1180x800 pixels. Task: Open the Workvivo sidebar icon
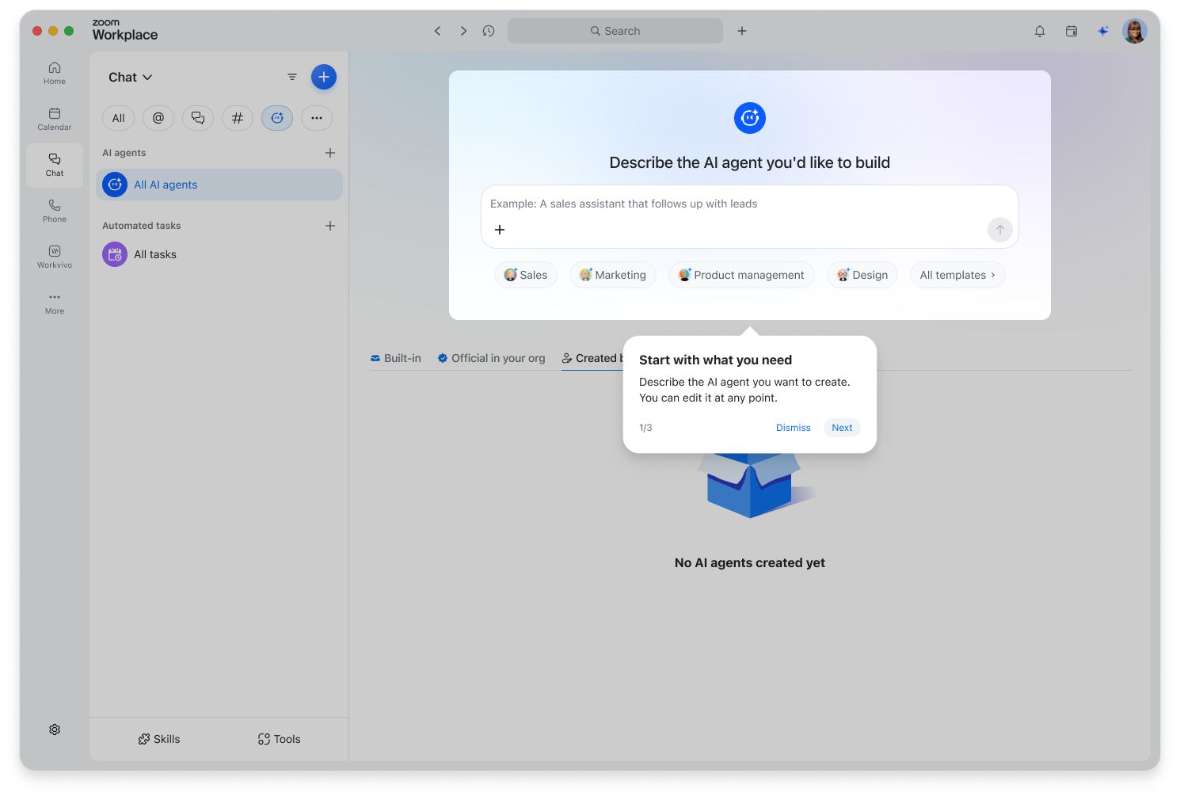[54, 257]
